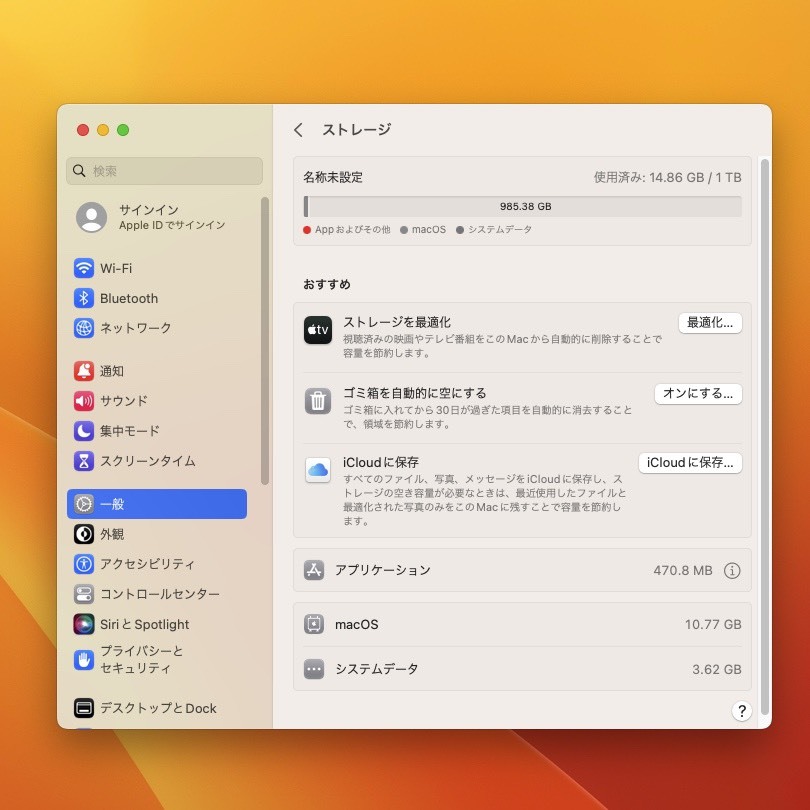Click the main pane scrollbar
The height and width of the screenshot is (810, 810).
coord(765,437)
